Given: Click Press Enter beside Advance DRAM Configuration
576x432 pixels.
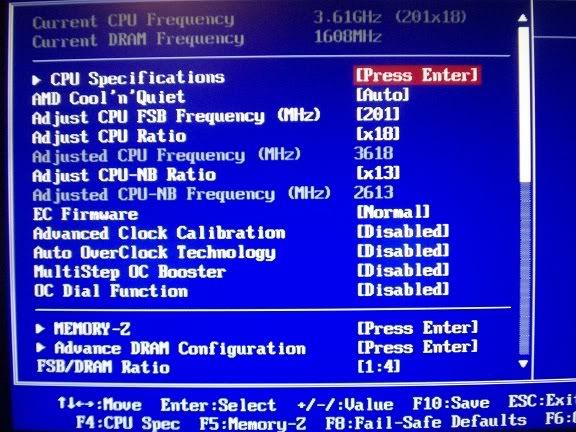Looking at the screenshot, I should [x=417, y=347].
